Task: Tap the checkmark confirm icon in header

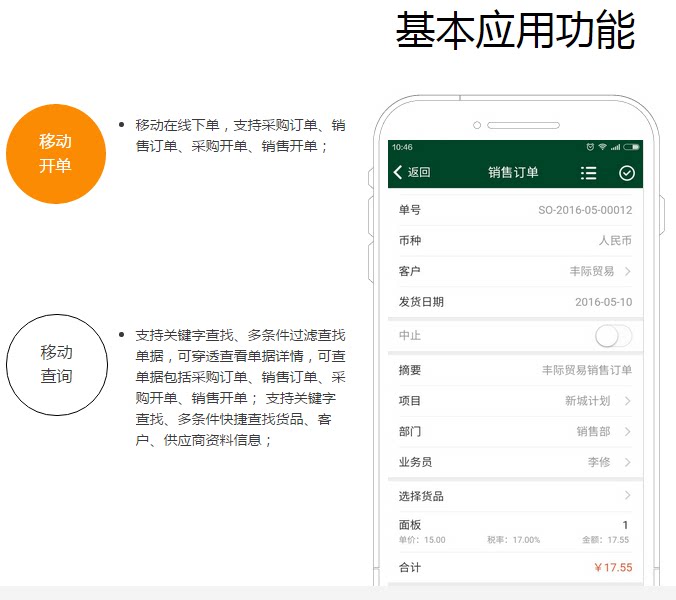Action: tap(626, 173)
